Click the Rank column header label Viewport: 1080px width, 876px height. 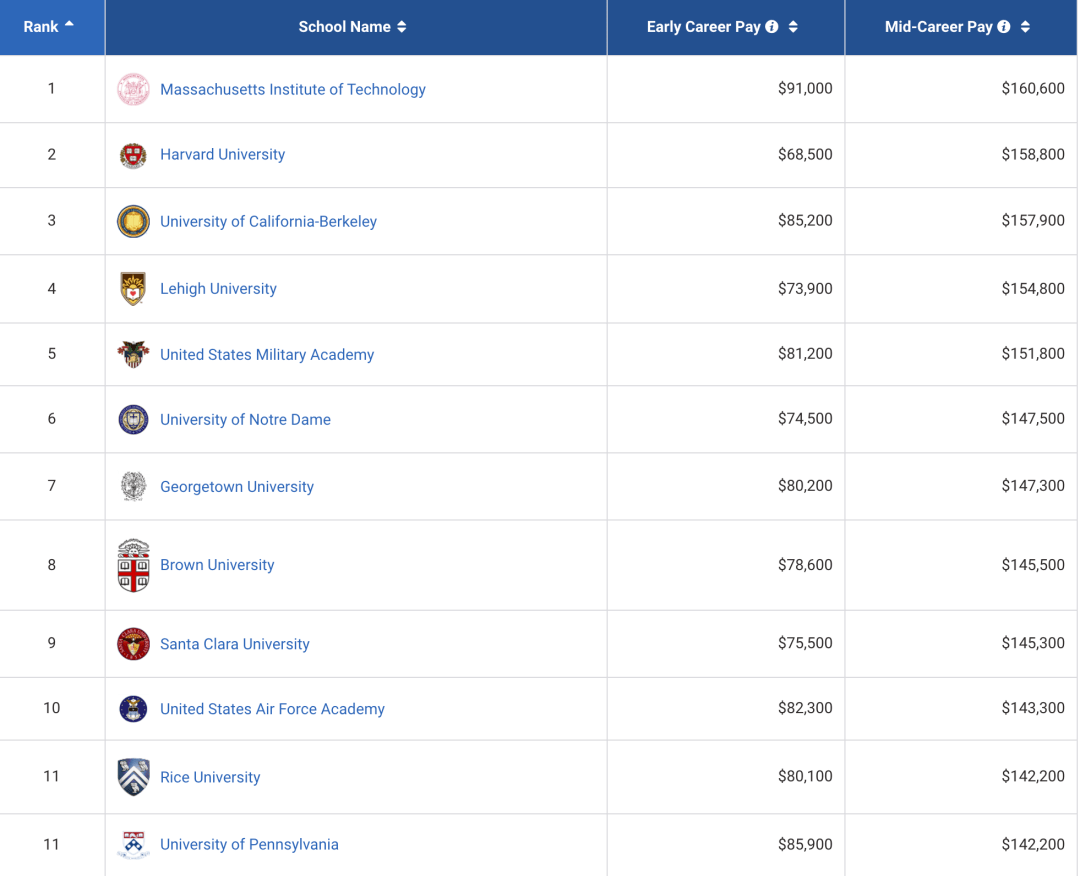click(x=41, y=27)
